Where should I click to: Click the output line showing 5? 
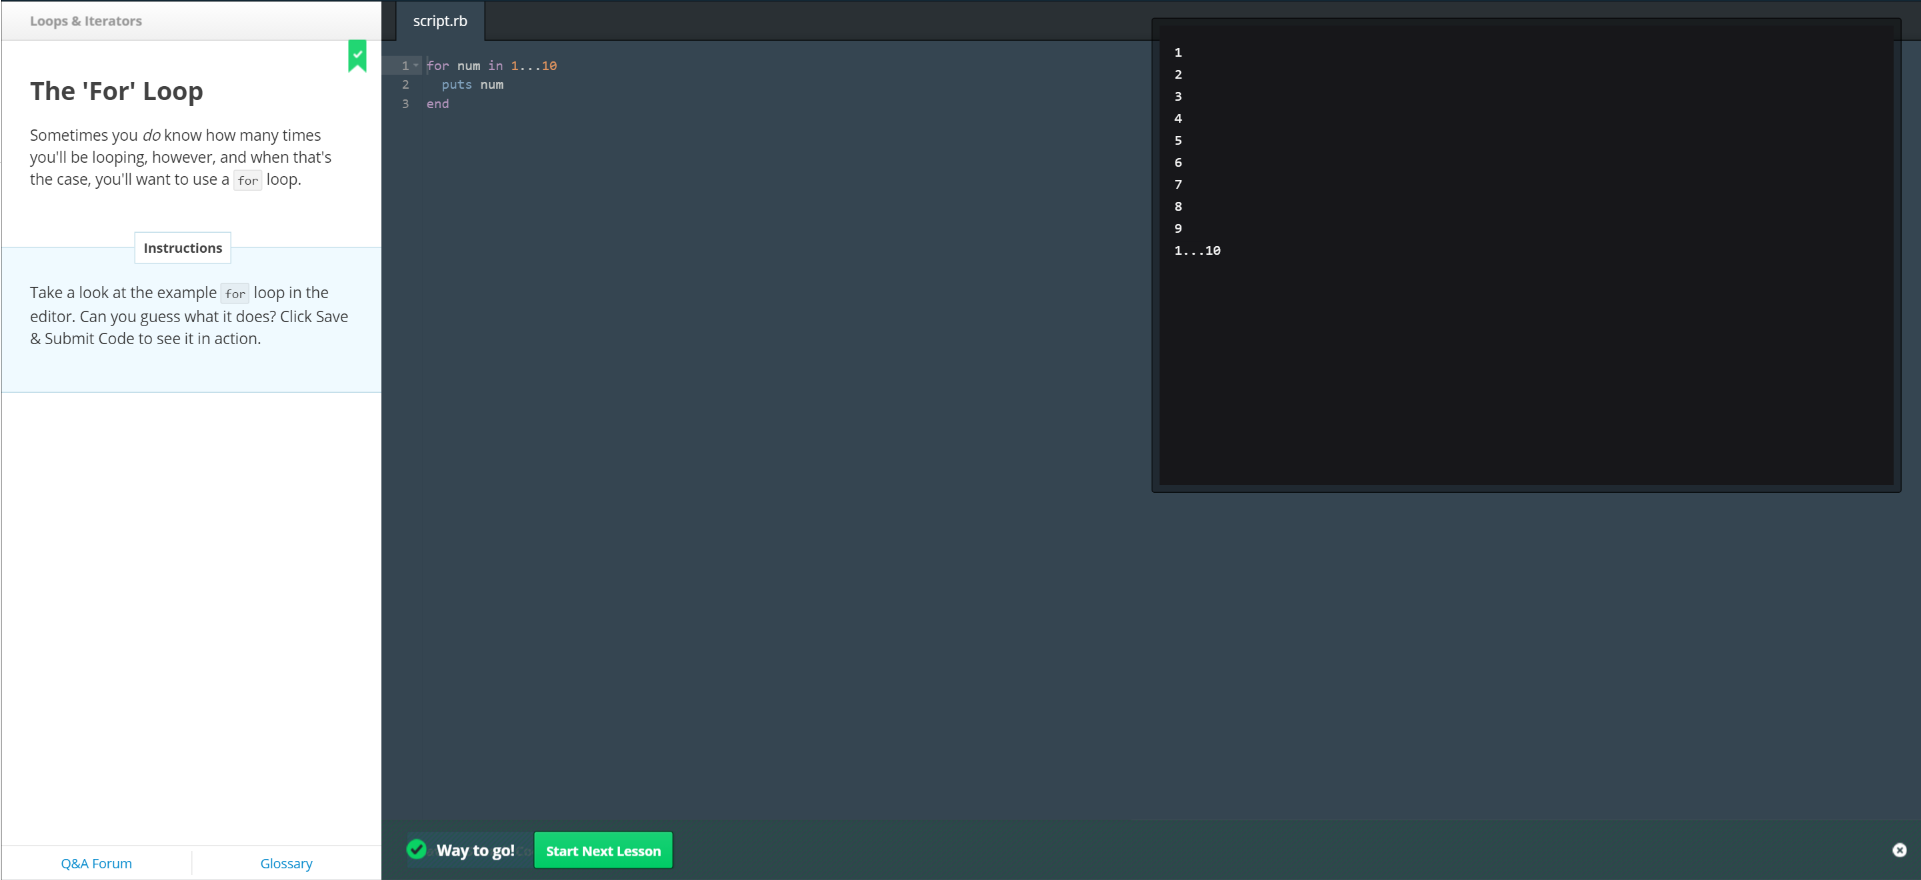[x=1178, y=141]
